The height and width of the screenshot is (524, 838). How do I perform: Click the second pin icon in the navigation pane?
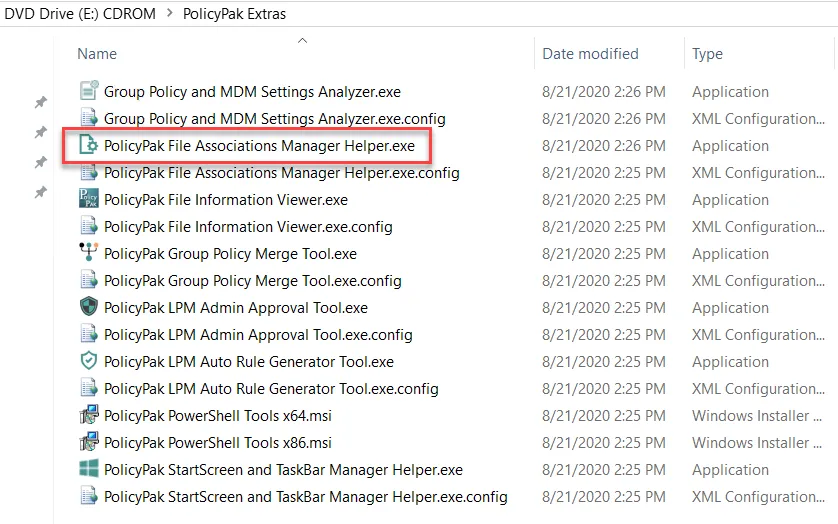[41, 132]
